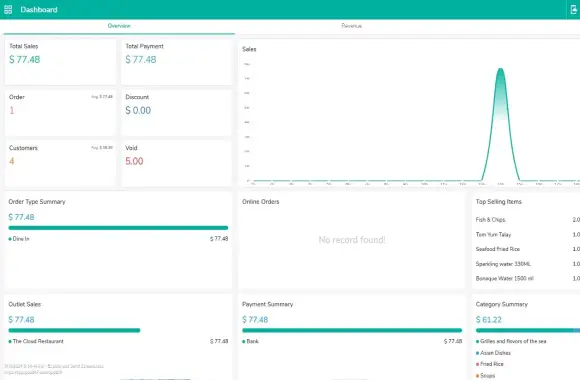Switch to the Overview tab
The image size is (580, 380).
pyautogui.click(x=119, y=26)
